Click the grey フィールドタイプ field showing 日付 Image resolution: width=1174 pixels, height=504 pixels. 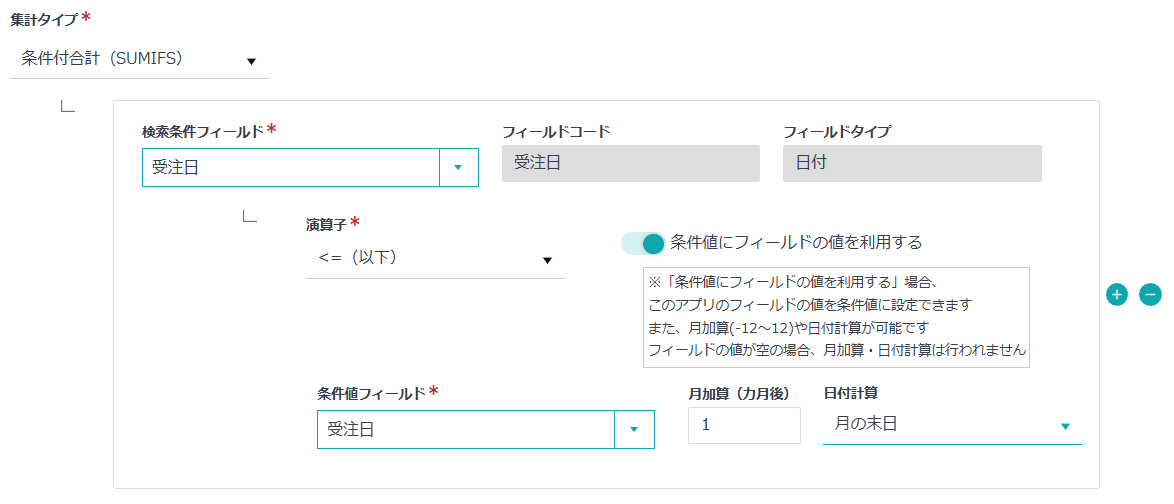[x=911, y=164]
